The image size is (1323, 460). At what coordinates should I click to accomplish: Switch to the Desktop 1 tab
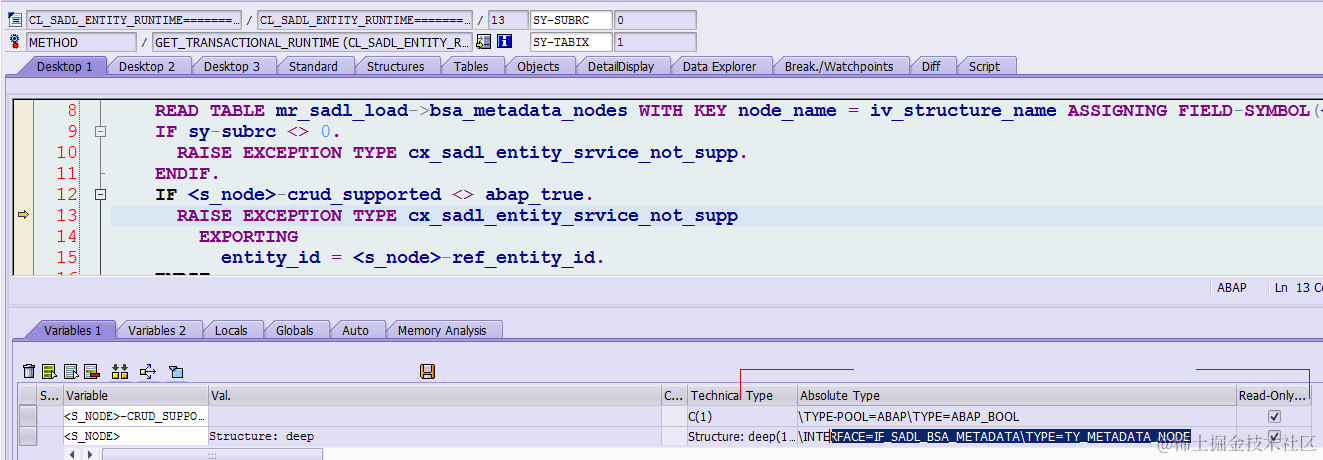click(x=64, y=66)
